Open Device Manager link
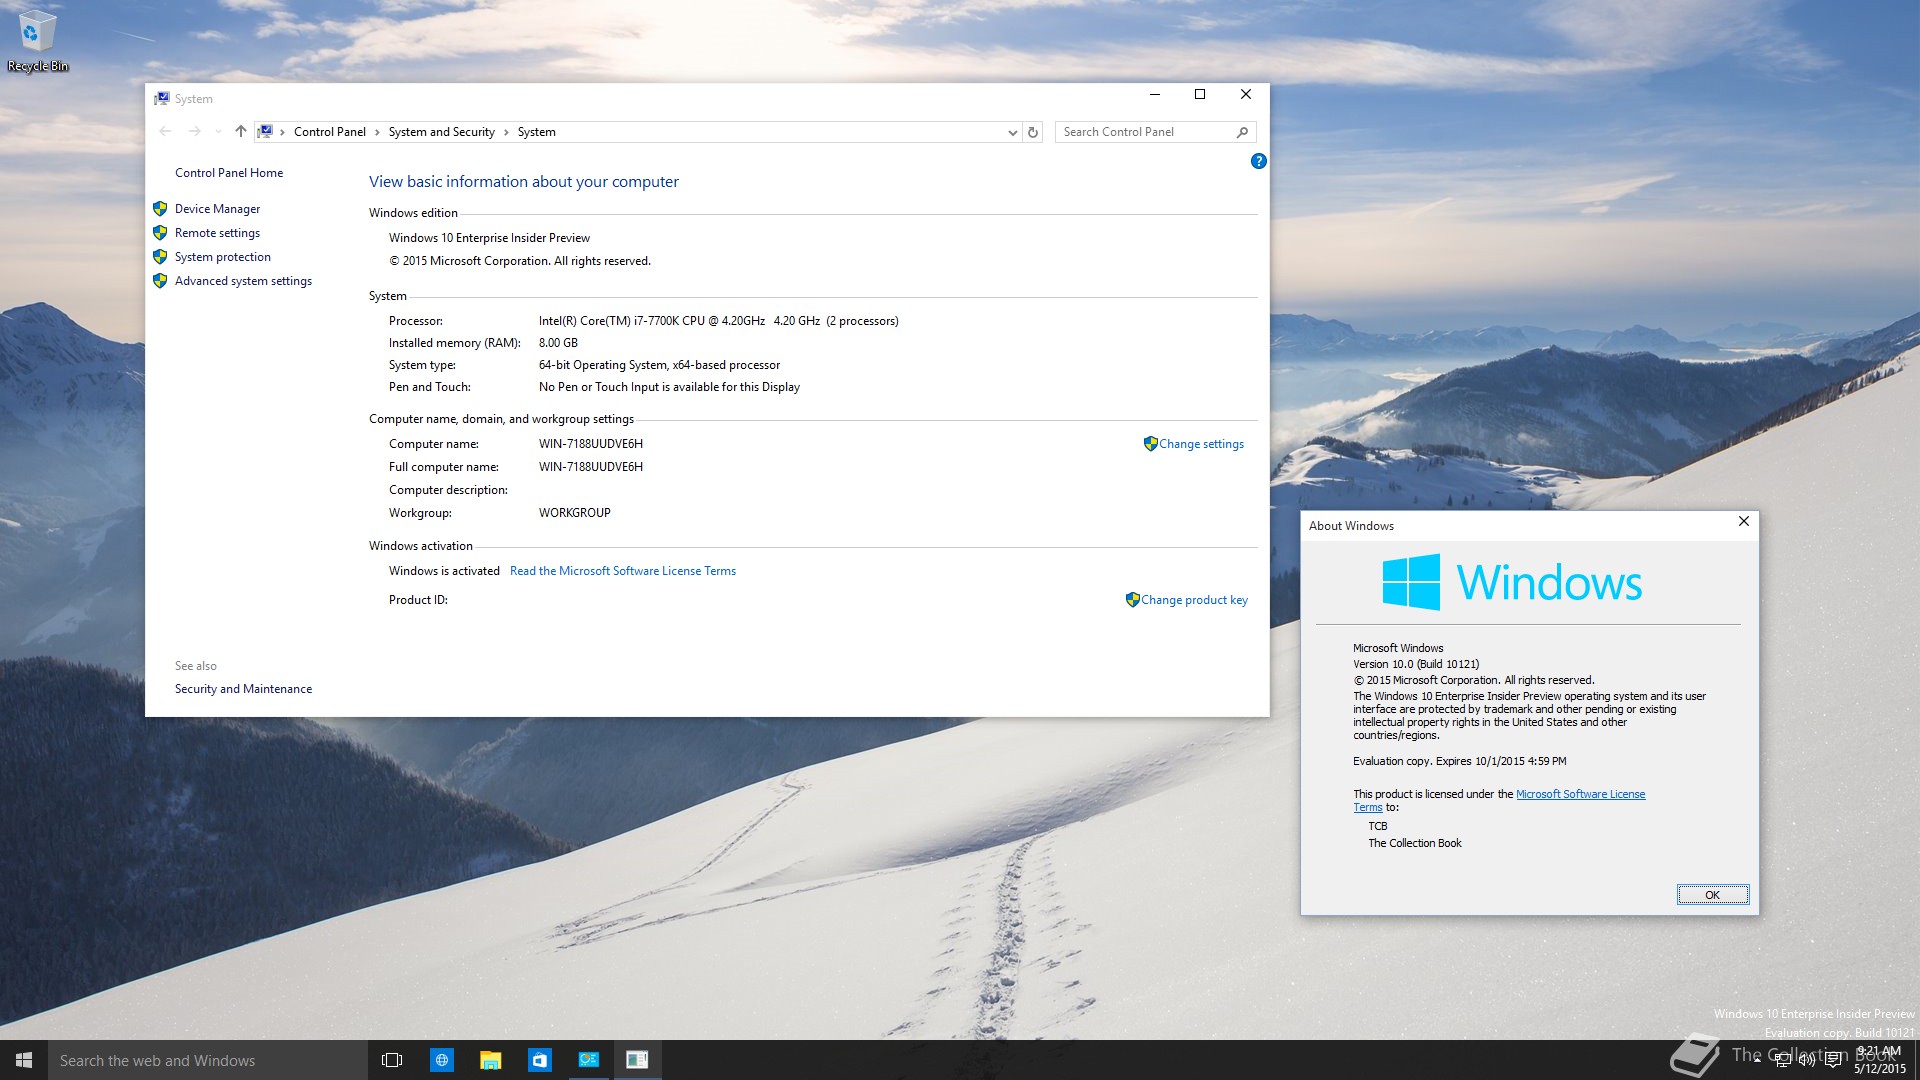The image size is (1920, 1080). pyautogui.click(x=217, y=209)
